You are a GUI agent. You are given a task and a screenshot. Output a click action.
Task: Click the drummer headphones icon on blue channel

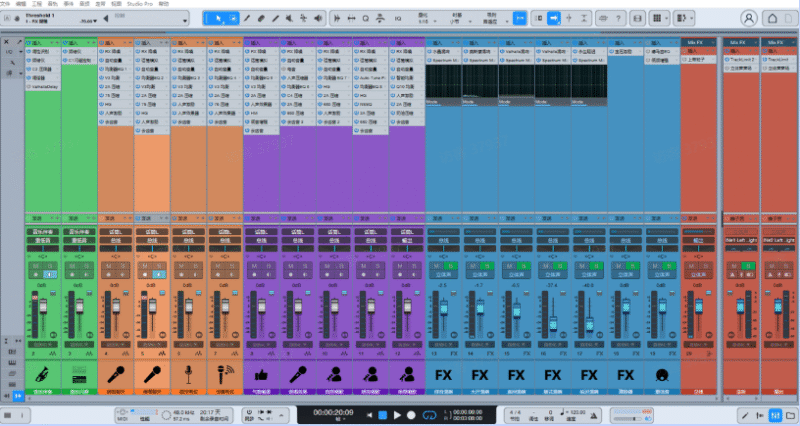(662, 375)
